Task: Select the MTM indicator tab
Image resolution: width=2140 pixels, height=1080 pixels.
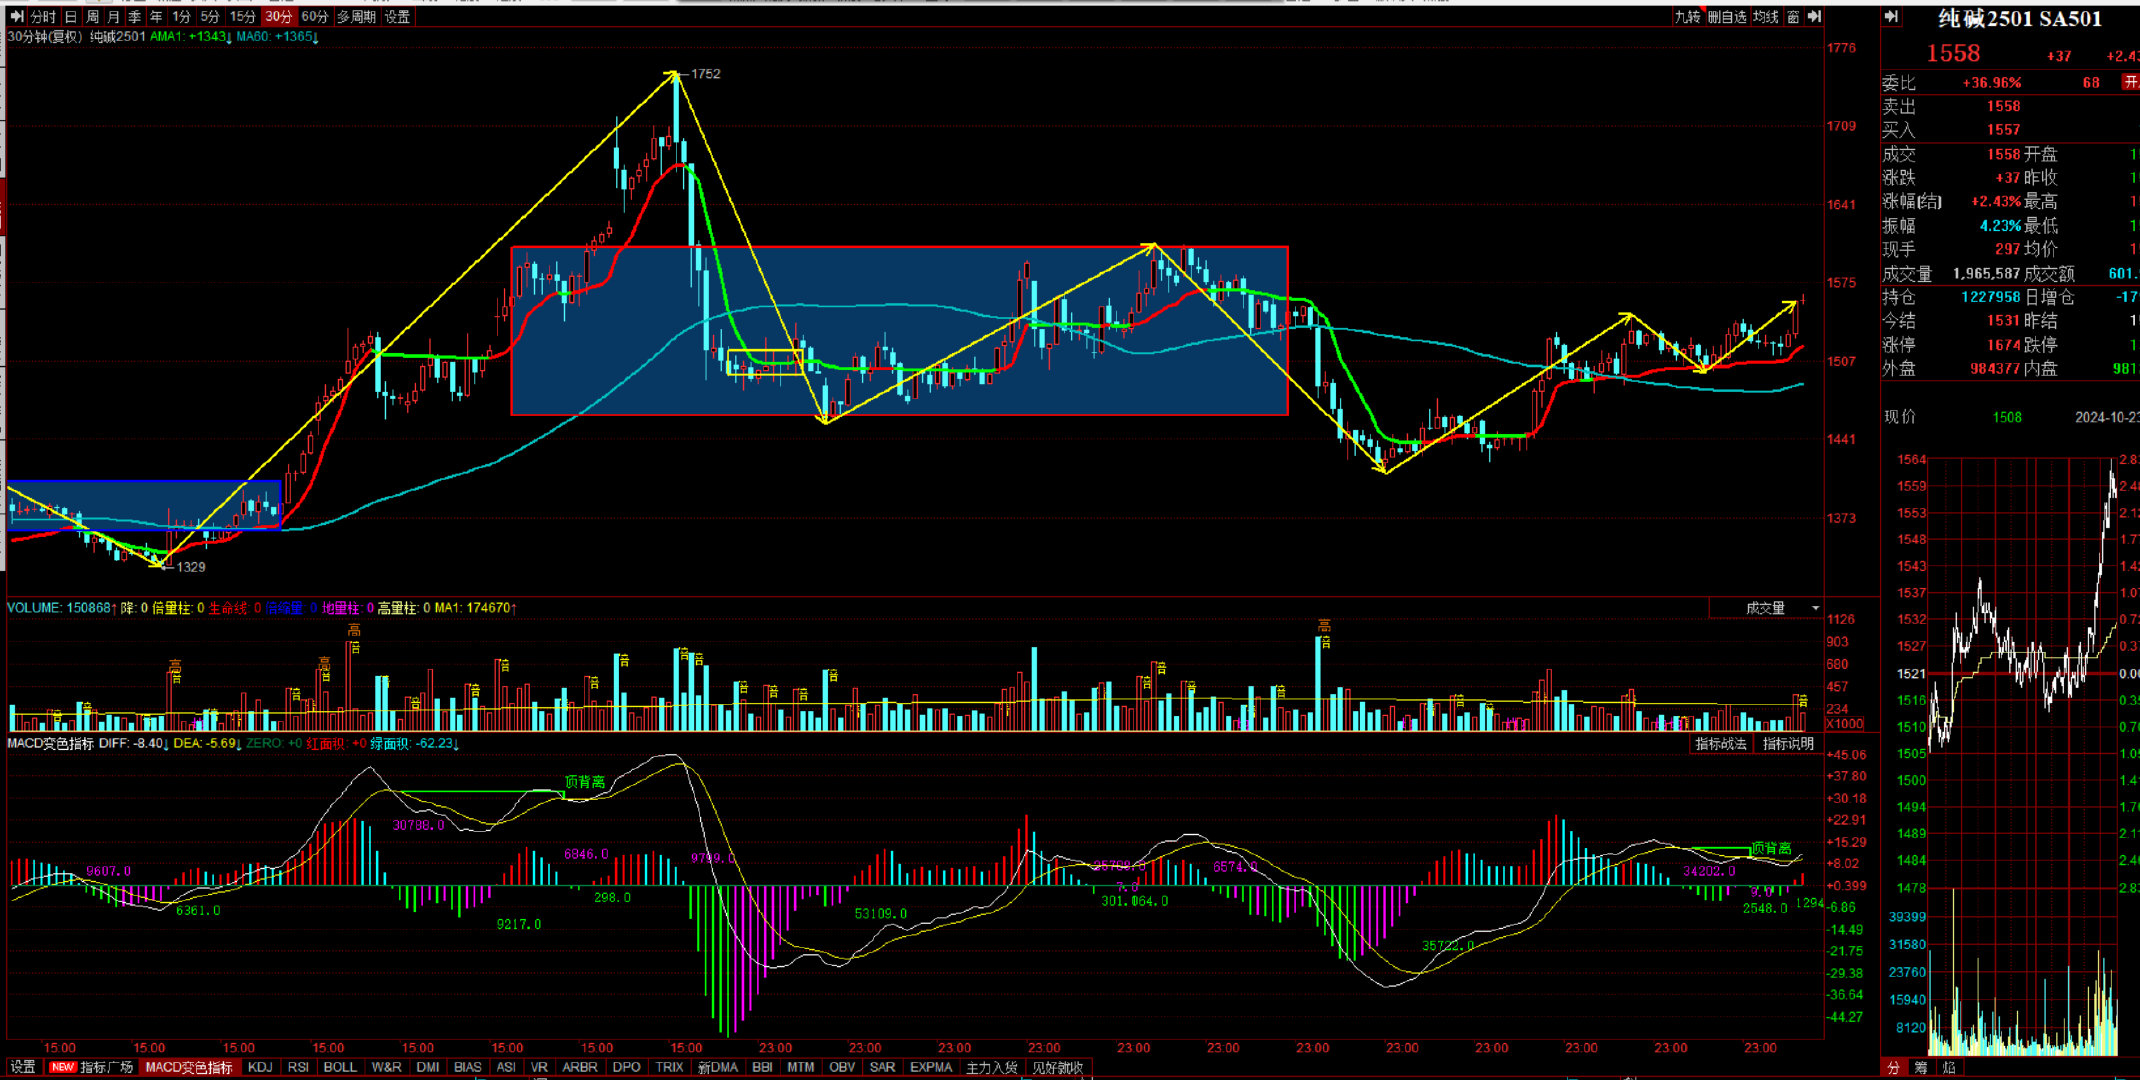Action: (x=801, y=1067)
